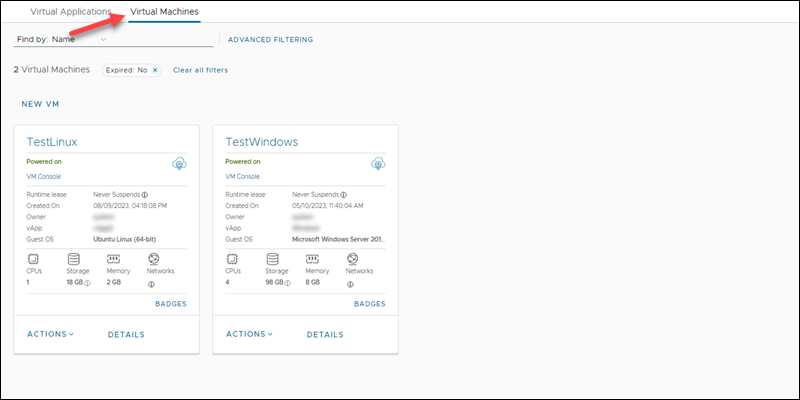Click the Networks icon on TestLinux card

point(153,259)
